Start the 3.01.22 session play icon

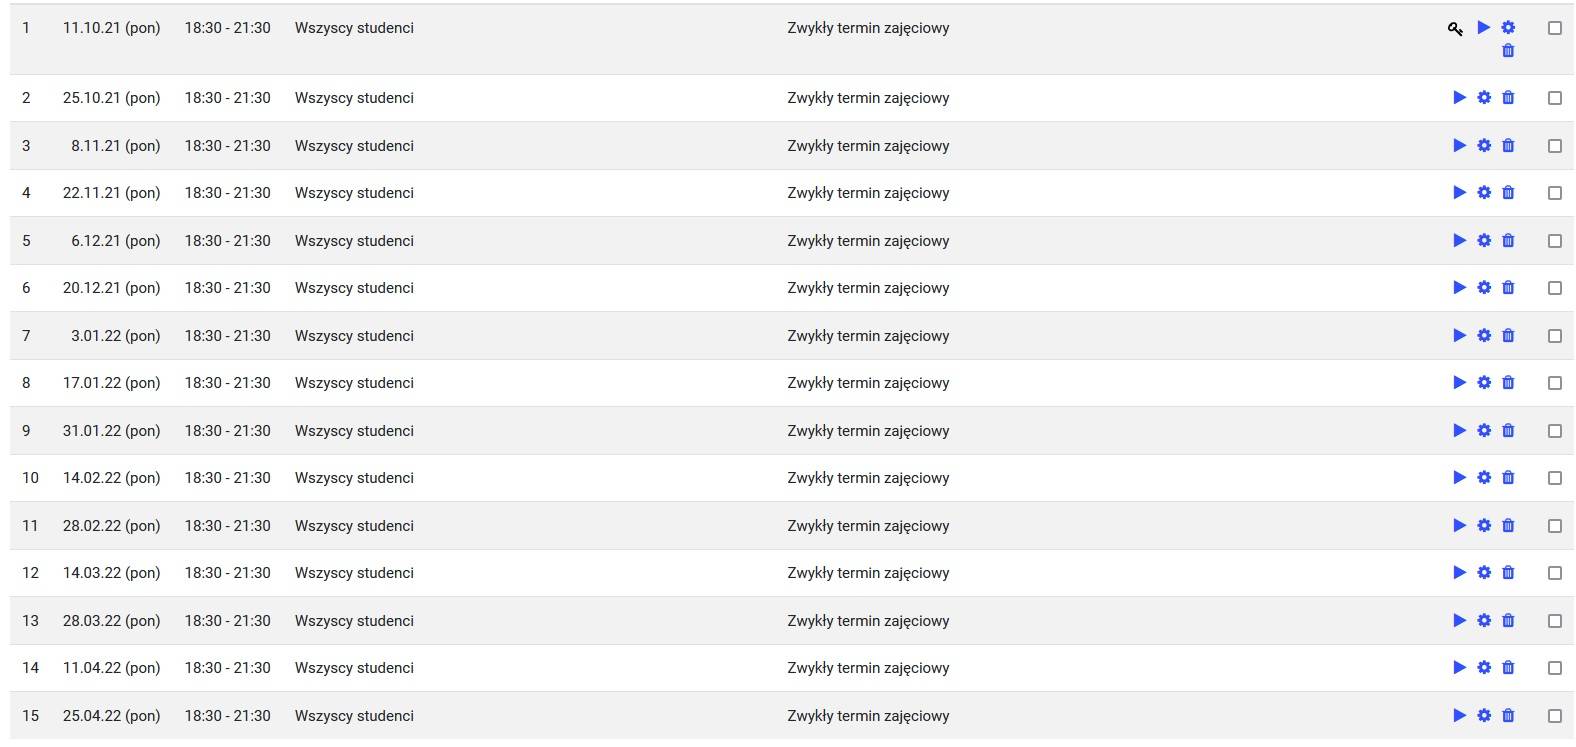(1459, 336)
